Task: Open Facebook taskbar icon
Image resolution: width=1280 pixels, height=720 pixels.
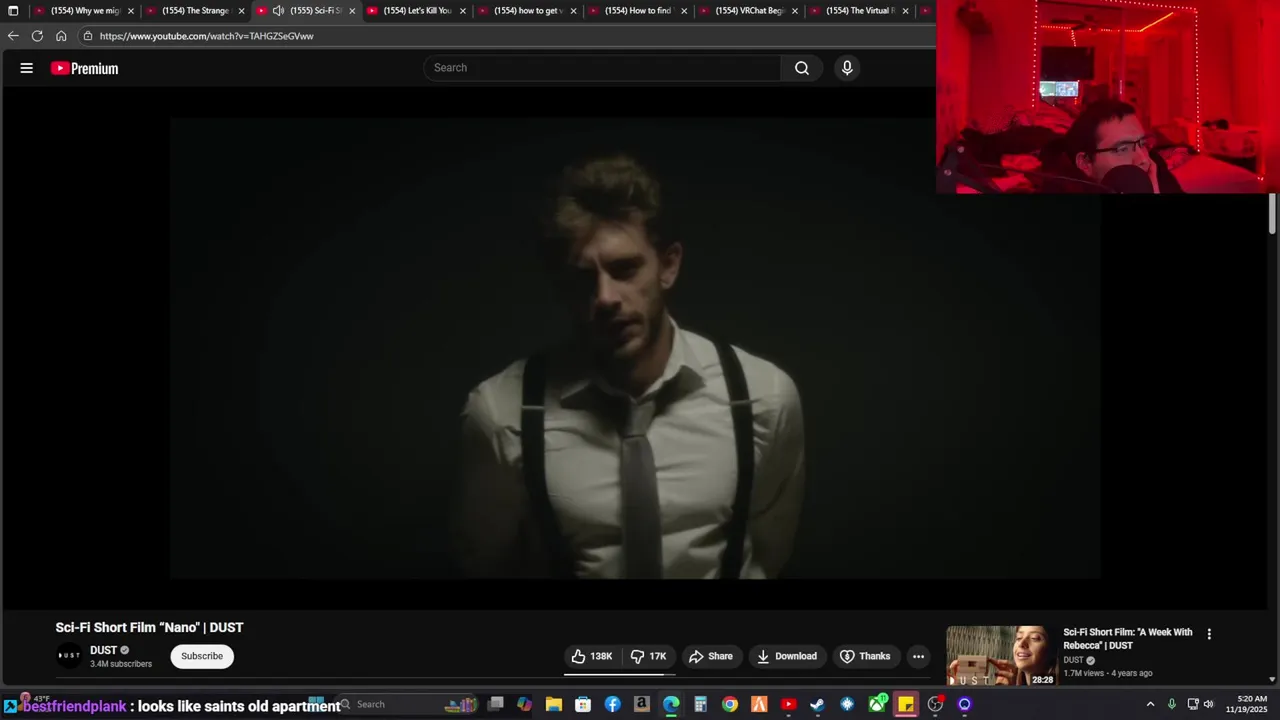Action: 612,704
